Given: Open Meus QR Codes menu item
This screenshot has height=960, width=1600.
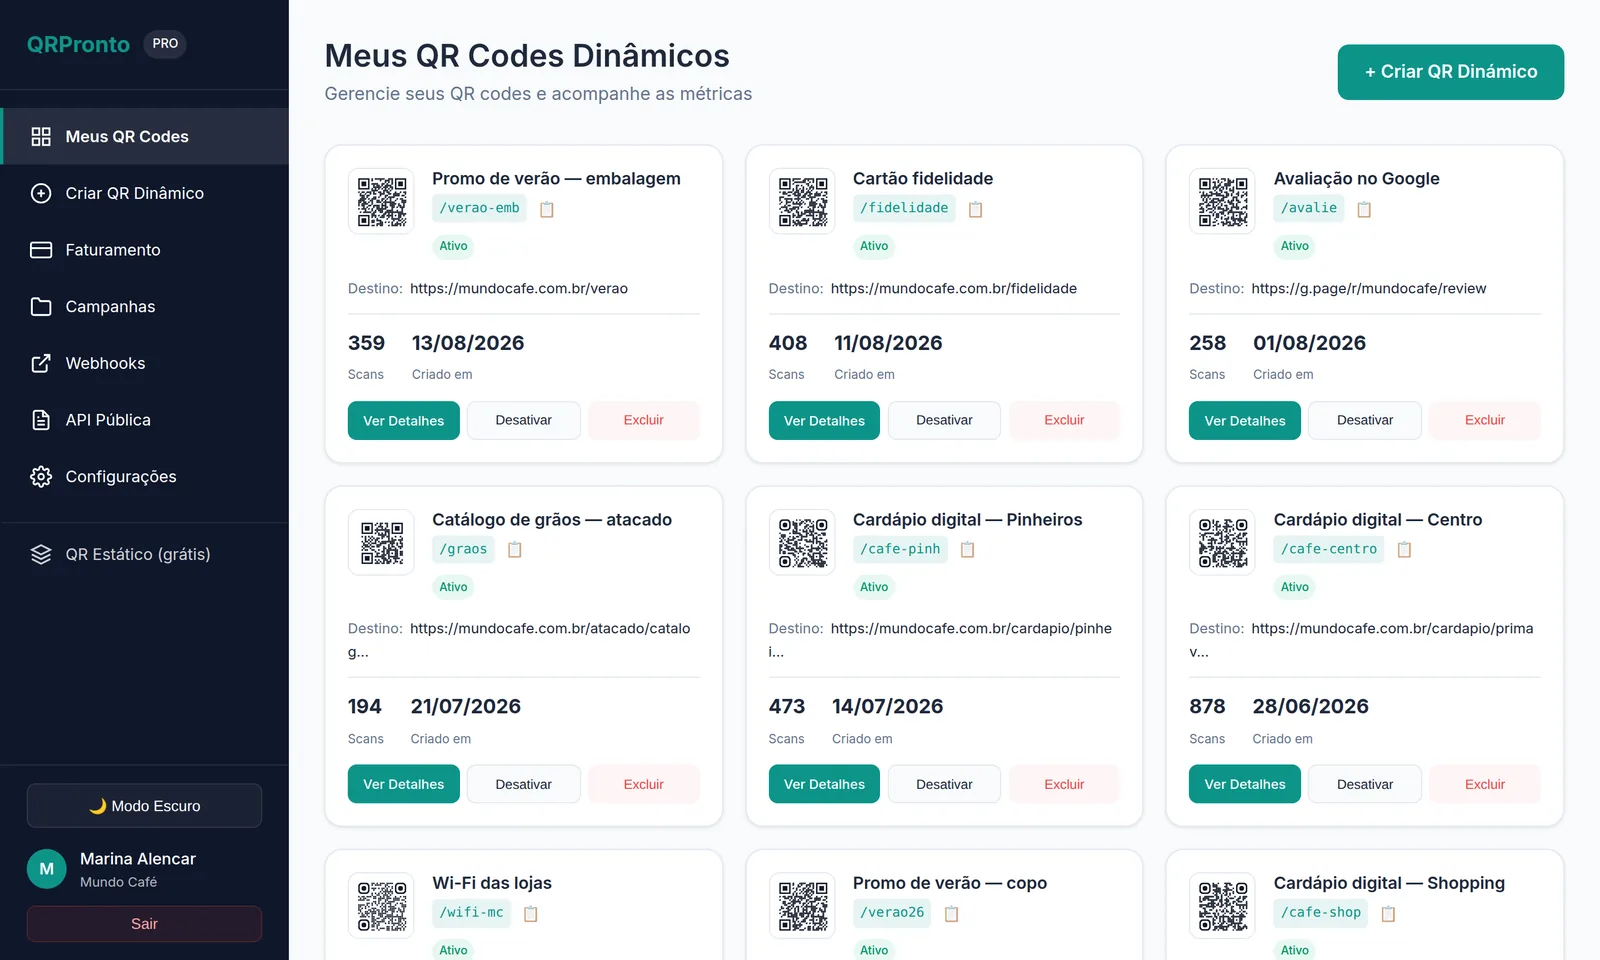Looking at the screenshot, I should (x=145, y=136).
